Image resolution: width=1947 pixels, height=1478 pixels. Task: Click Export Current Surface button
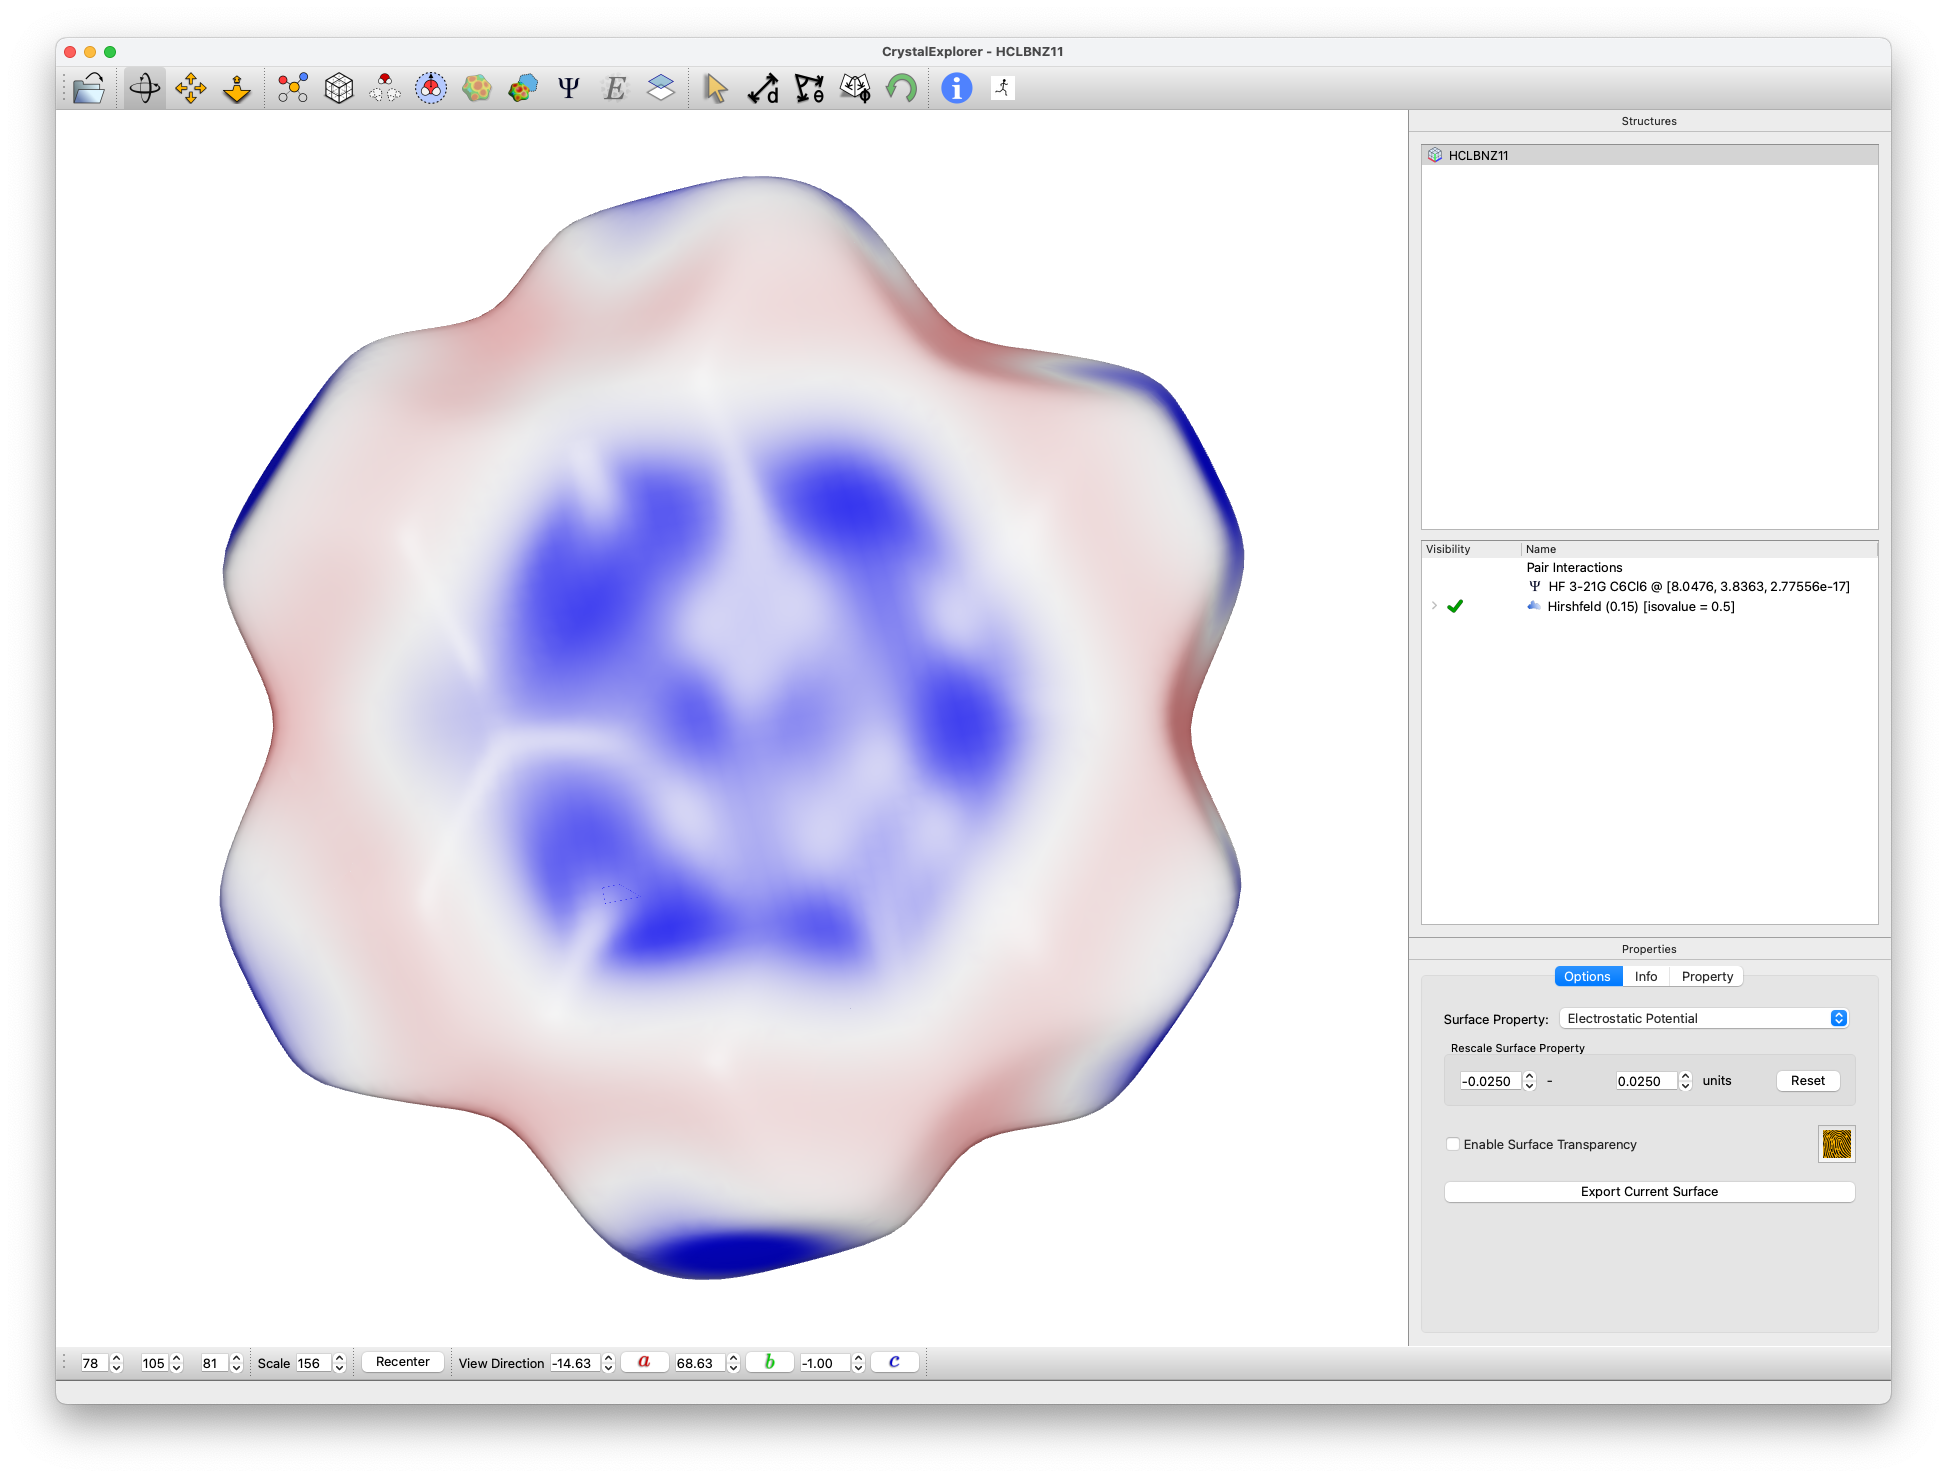coord(1649,1191)
